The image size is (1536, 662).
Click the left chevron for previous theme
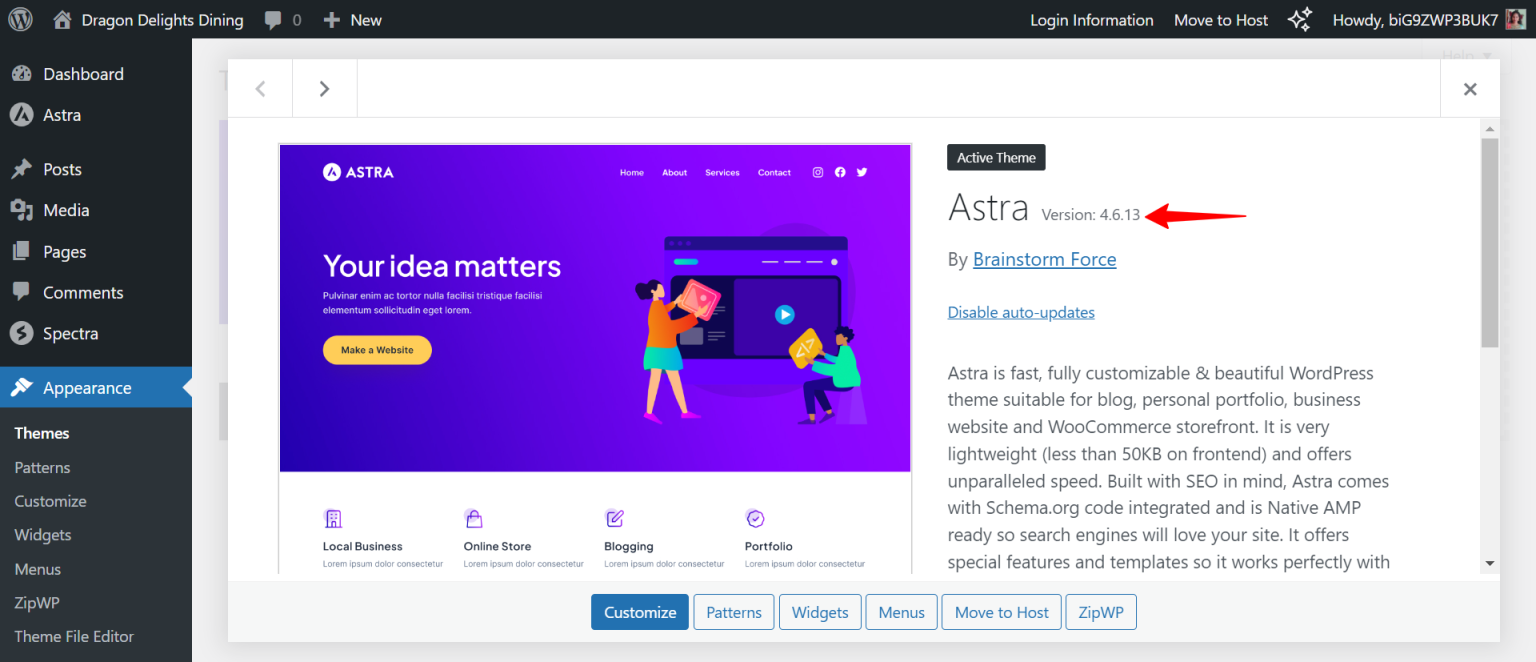point(259,88)
